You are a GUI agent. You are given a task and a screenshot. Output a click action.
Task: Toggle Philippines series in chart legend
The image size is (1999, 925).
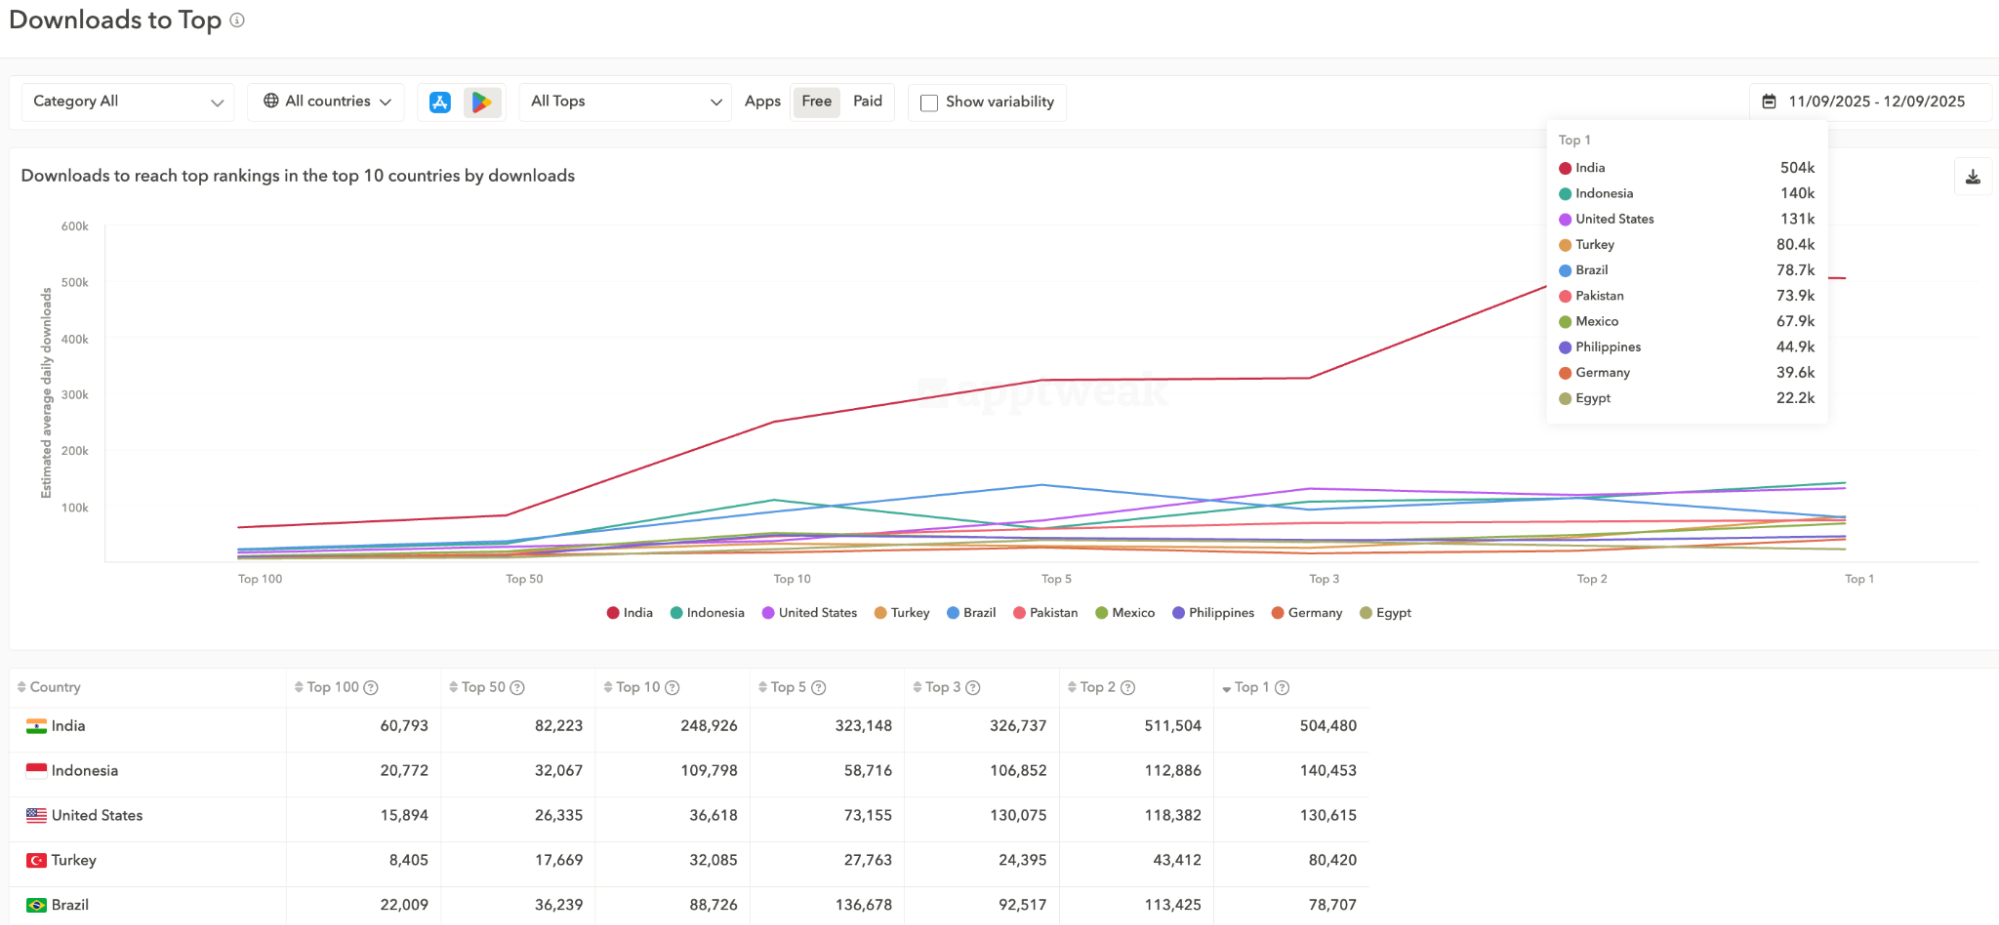[1213, 613]
